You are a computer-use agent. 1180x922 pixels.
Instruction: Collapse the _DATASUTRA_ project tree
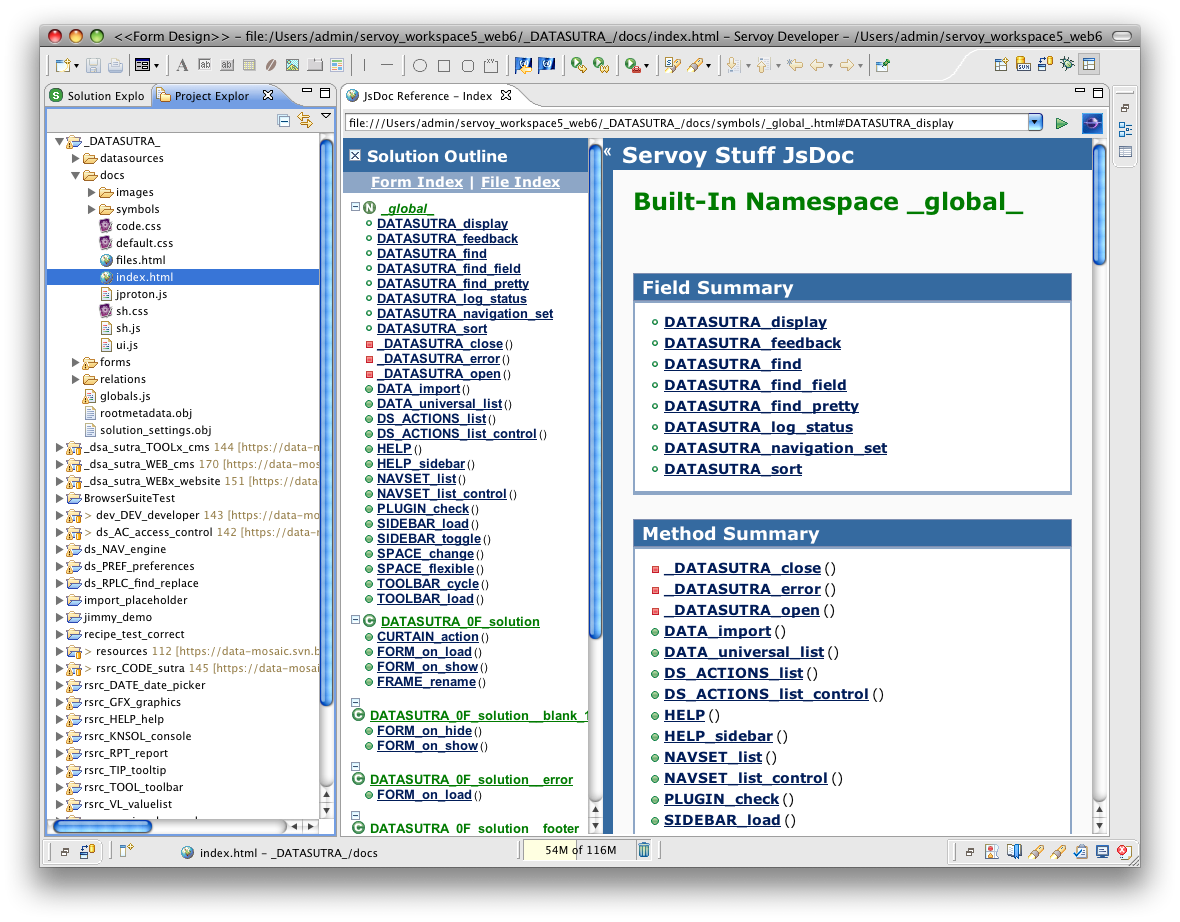point(59,141)
